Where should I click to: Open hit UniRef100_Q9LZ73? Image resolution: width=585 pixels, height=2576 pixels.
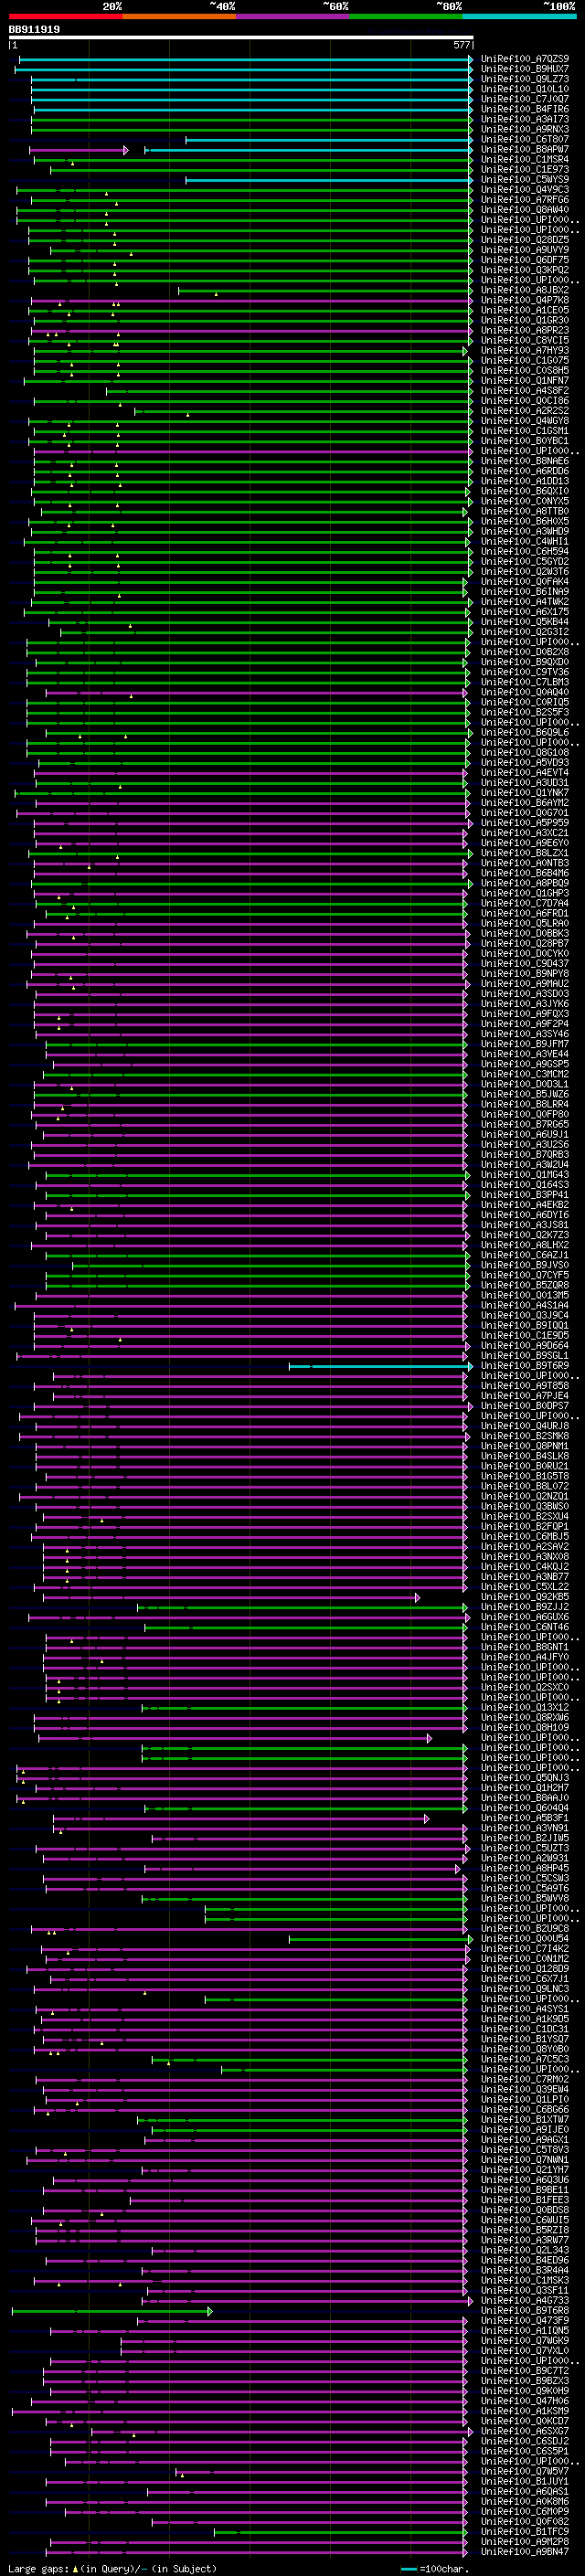(x=525, y=79)
